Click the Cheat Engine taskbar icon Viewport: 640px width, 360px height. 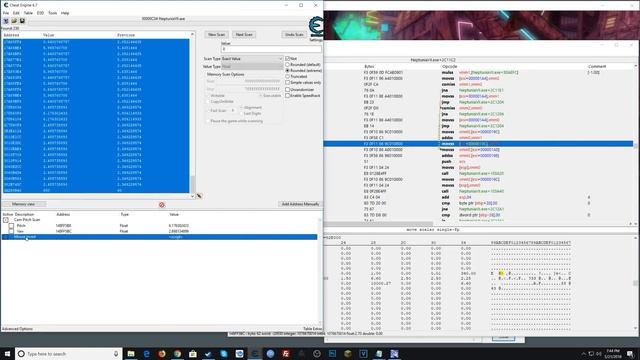(x=255, y=353)
